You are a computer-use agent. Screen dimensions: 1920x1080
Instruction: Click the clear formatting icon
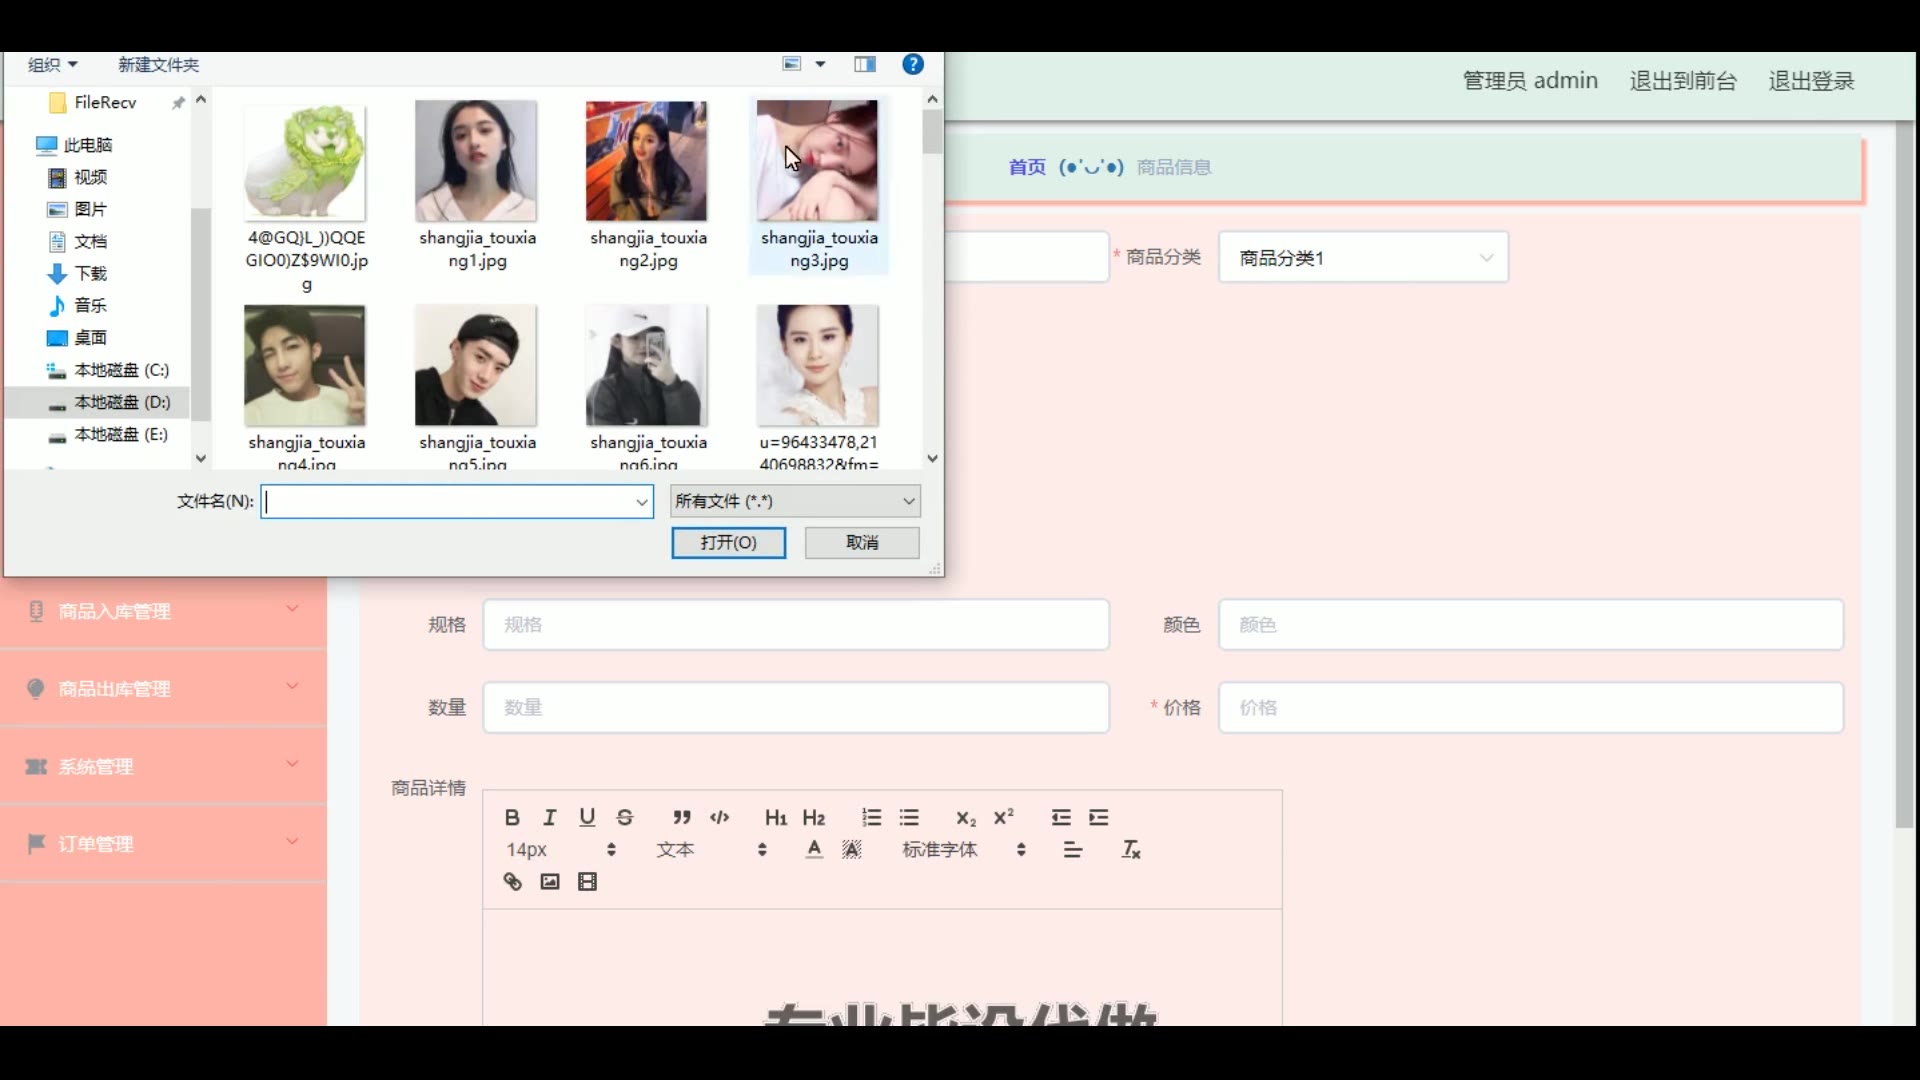point(1130,849)
